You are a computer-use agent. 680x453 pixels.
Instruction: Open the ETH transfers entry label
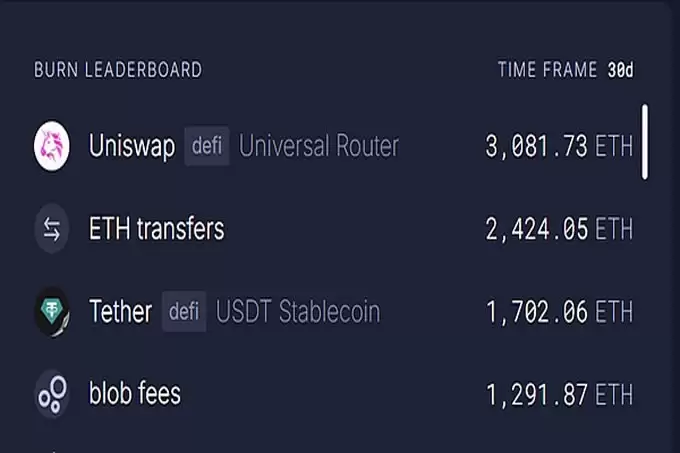click(x=156, y=229)
